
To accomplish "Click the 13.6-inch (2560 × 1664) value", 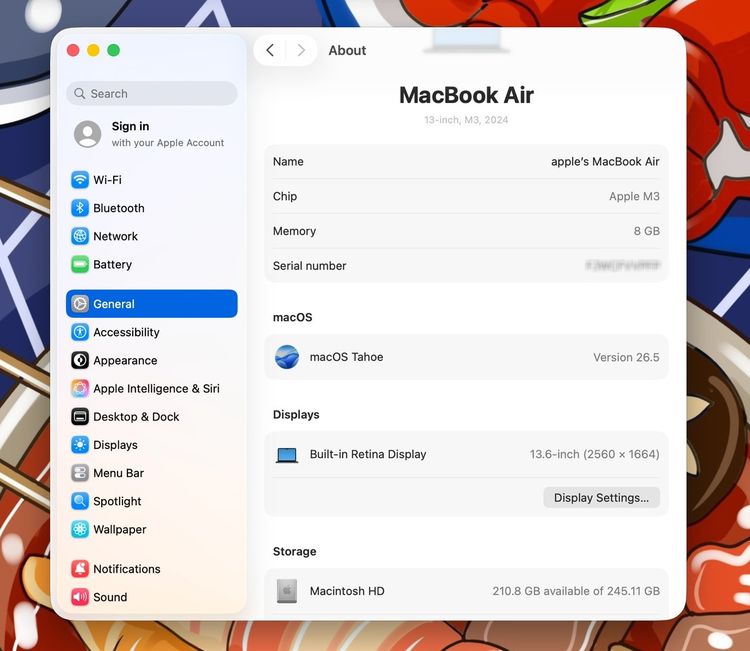I will click(x=595, y=454).
